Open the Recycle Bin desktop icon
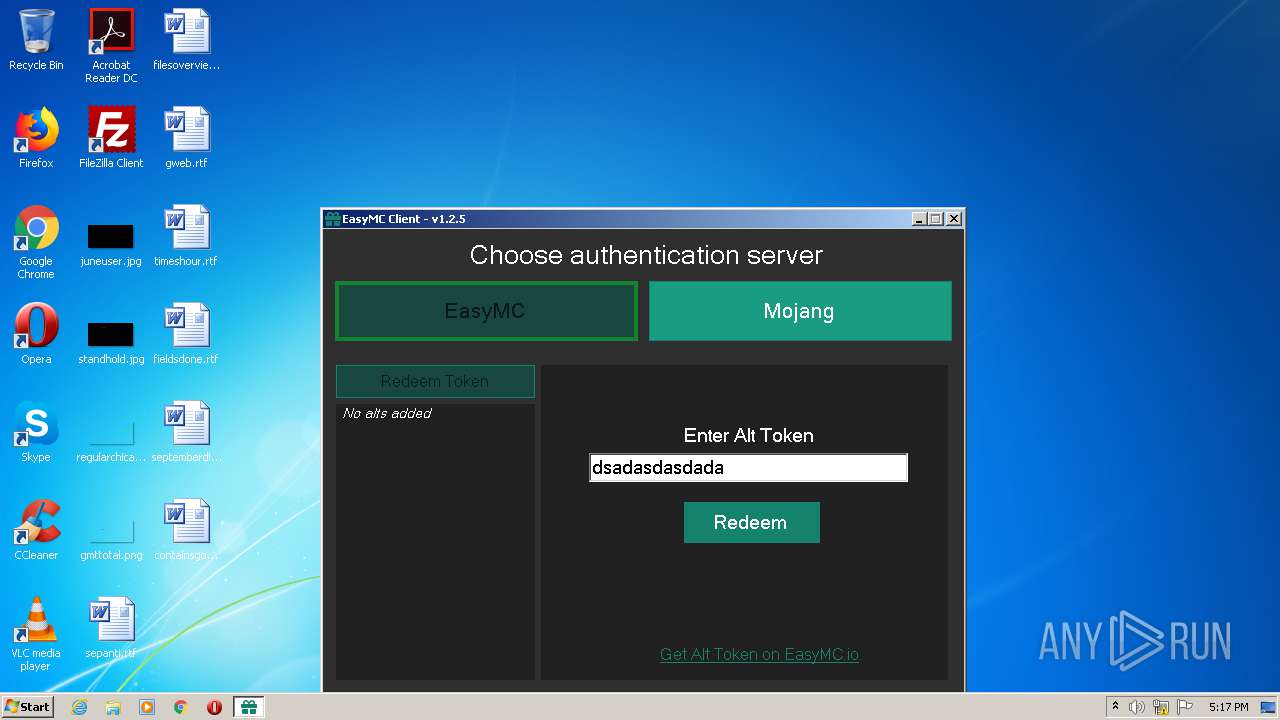Screen dimensions: 1280x720 36,41
